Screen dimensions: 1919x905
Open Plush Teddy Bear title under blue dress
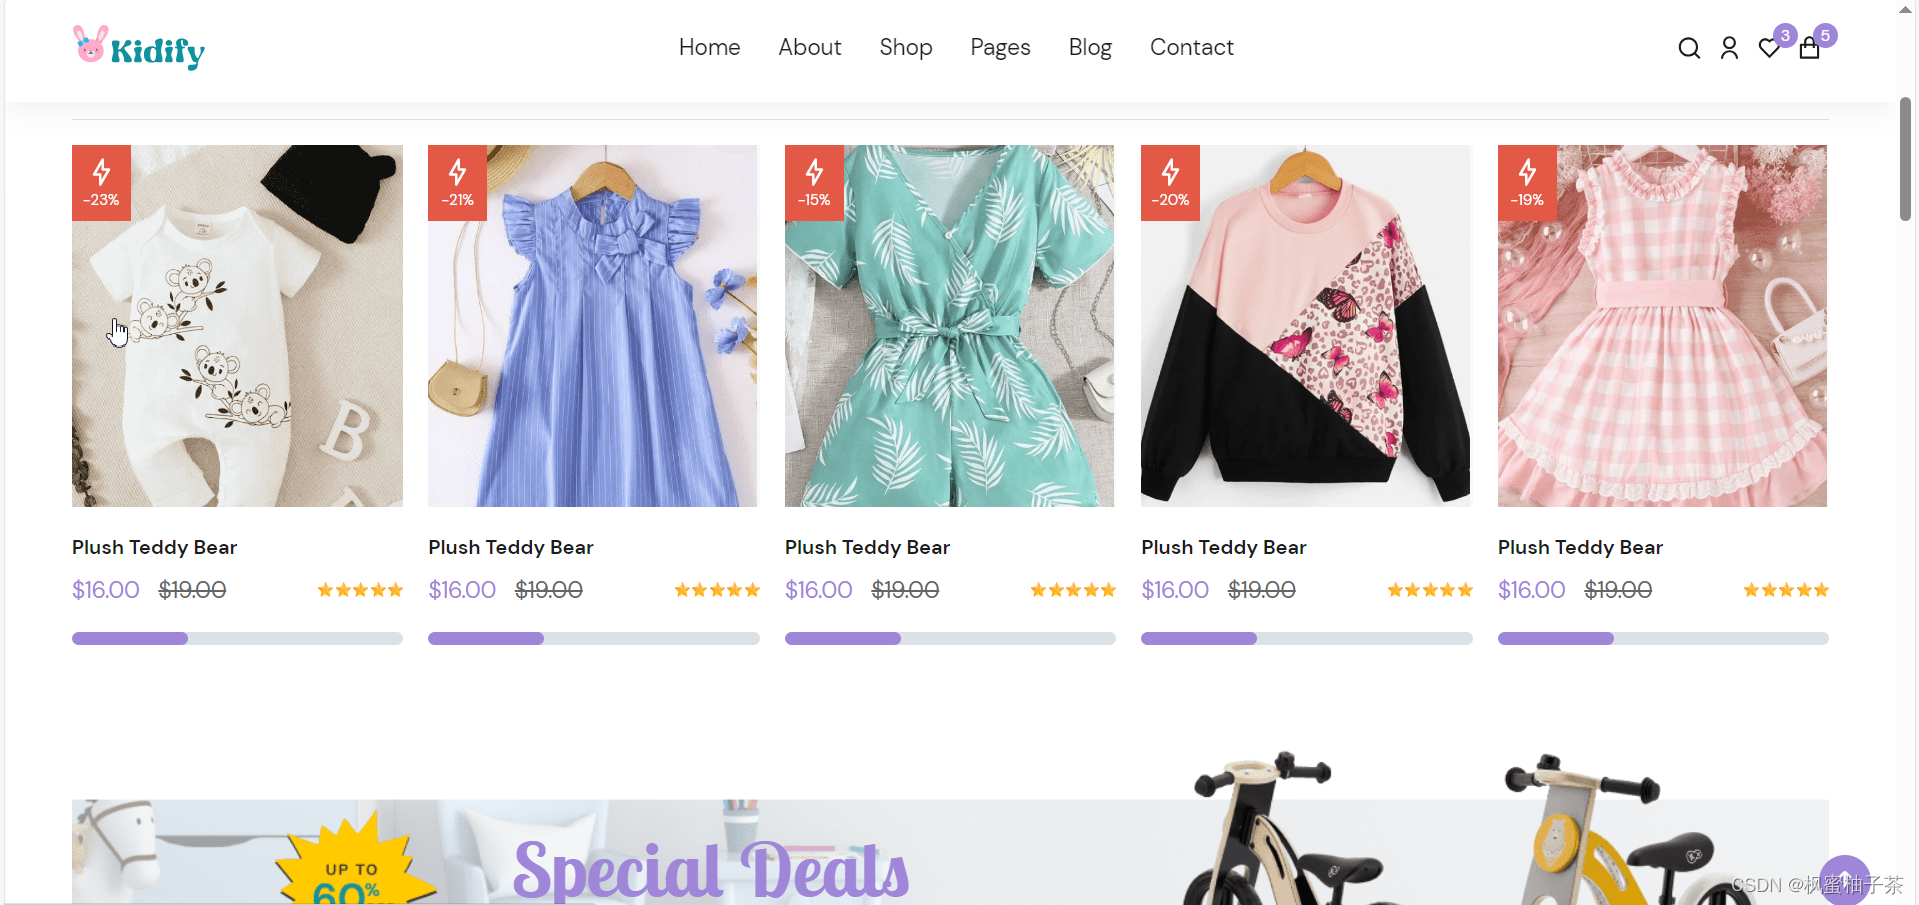[x=511, y=547]
